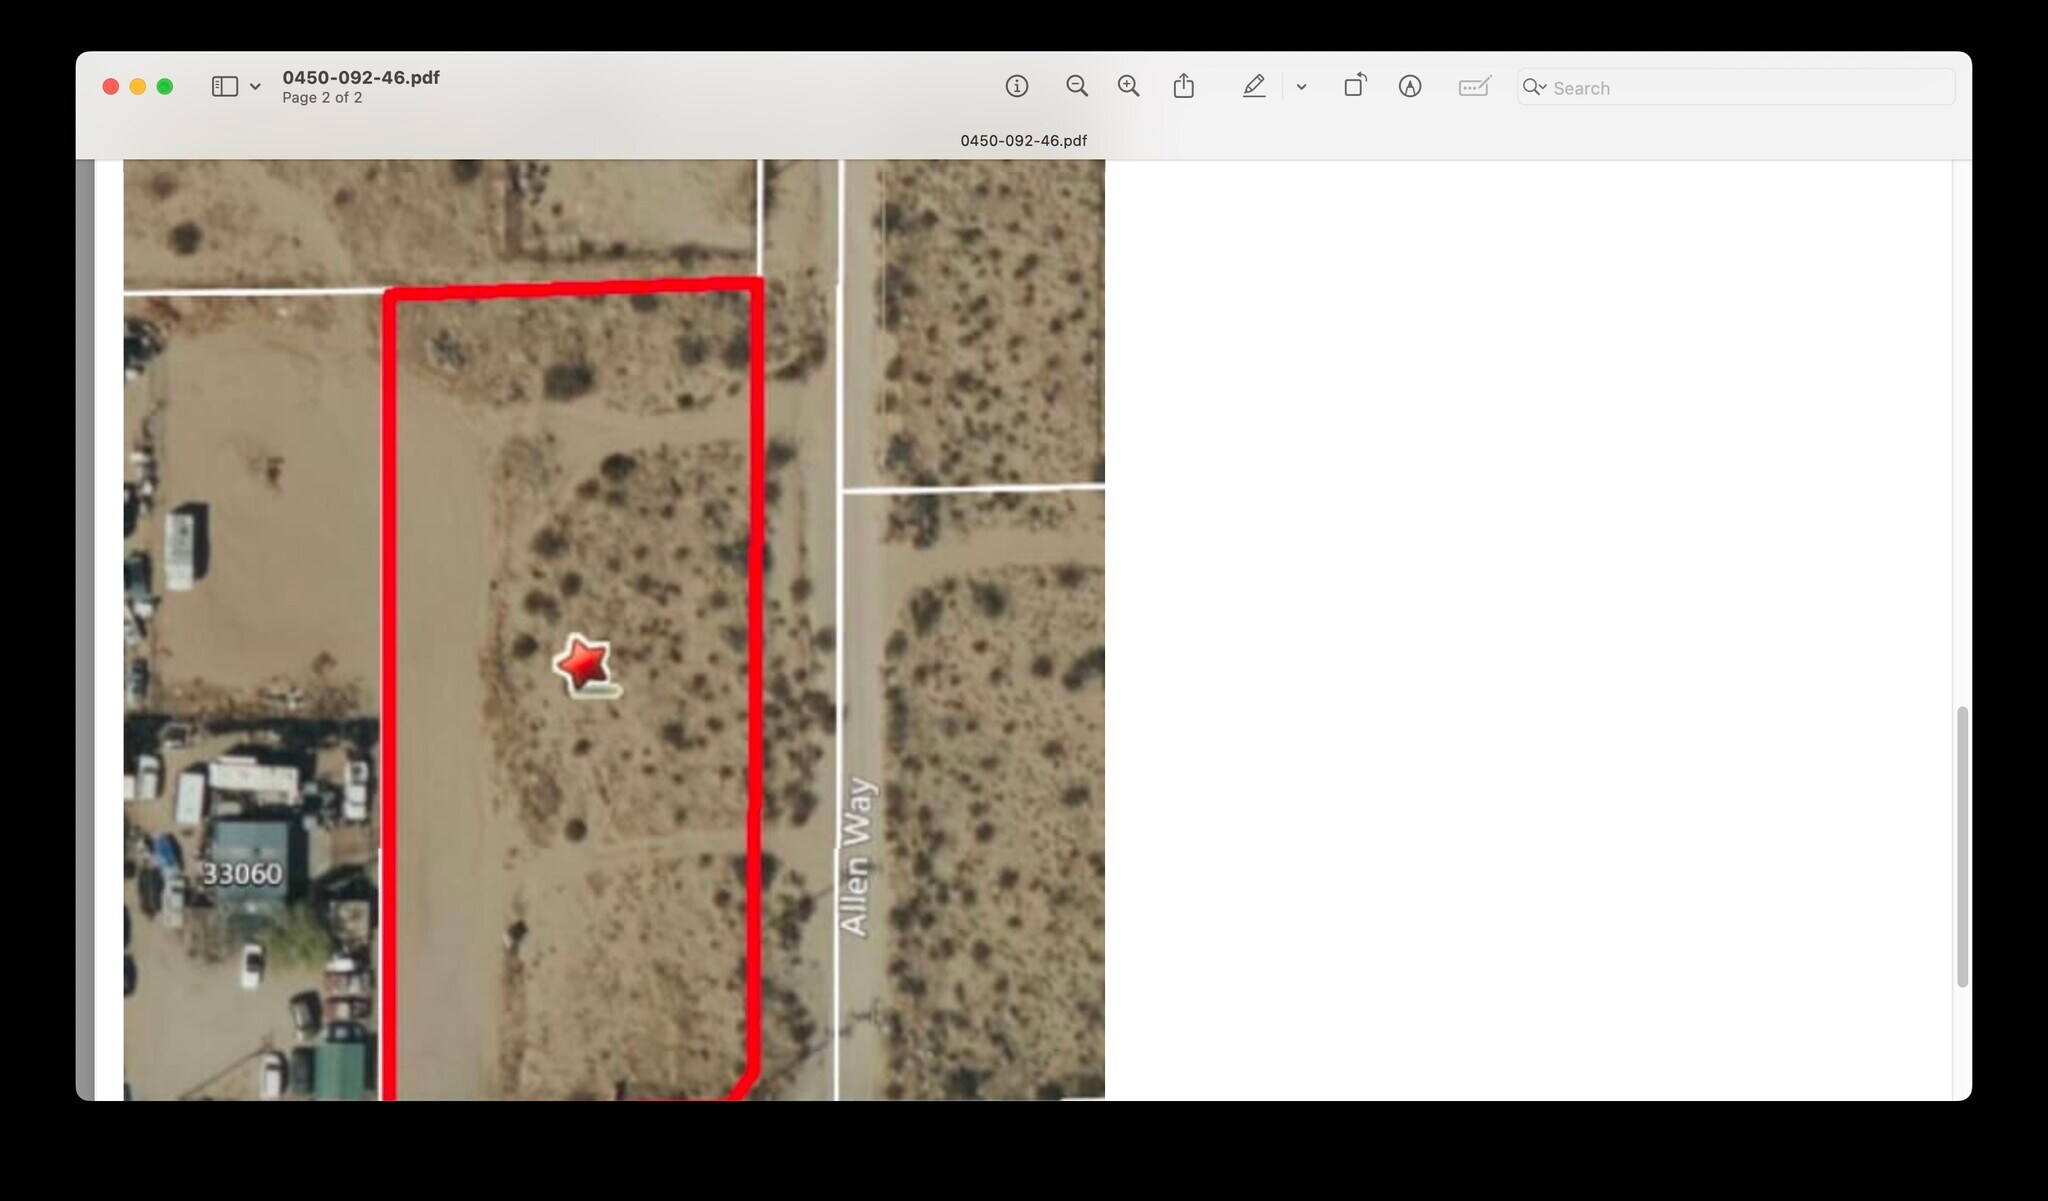Click the Page 2 of 2 indicator

click(x=322, y=97)
